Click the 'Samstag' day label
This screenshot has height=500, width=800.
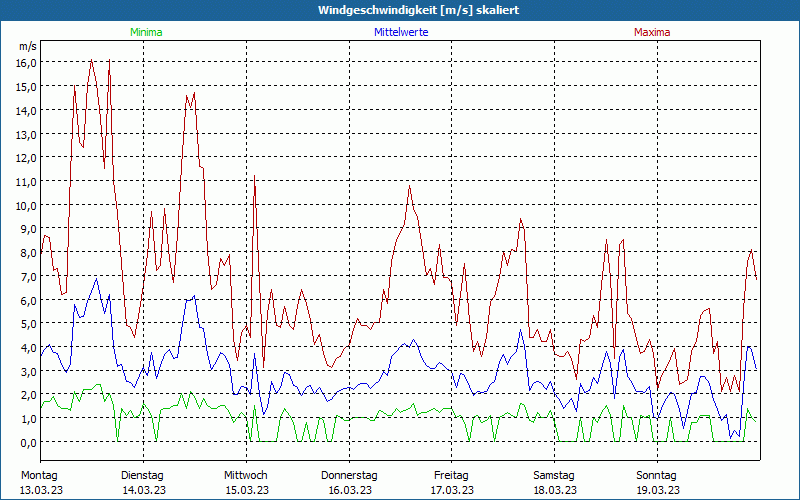point(554,476)
